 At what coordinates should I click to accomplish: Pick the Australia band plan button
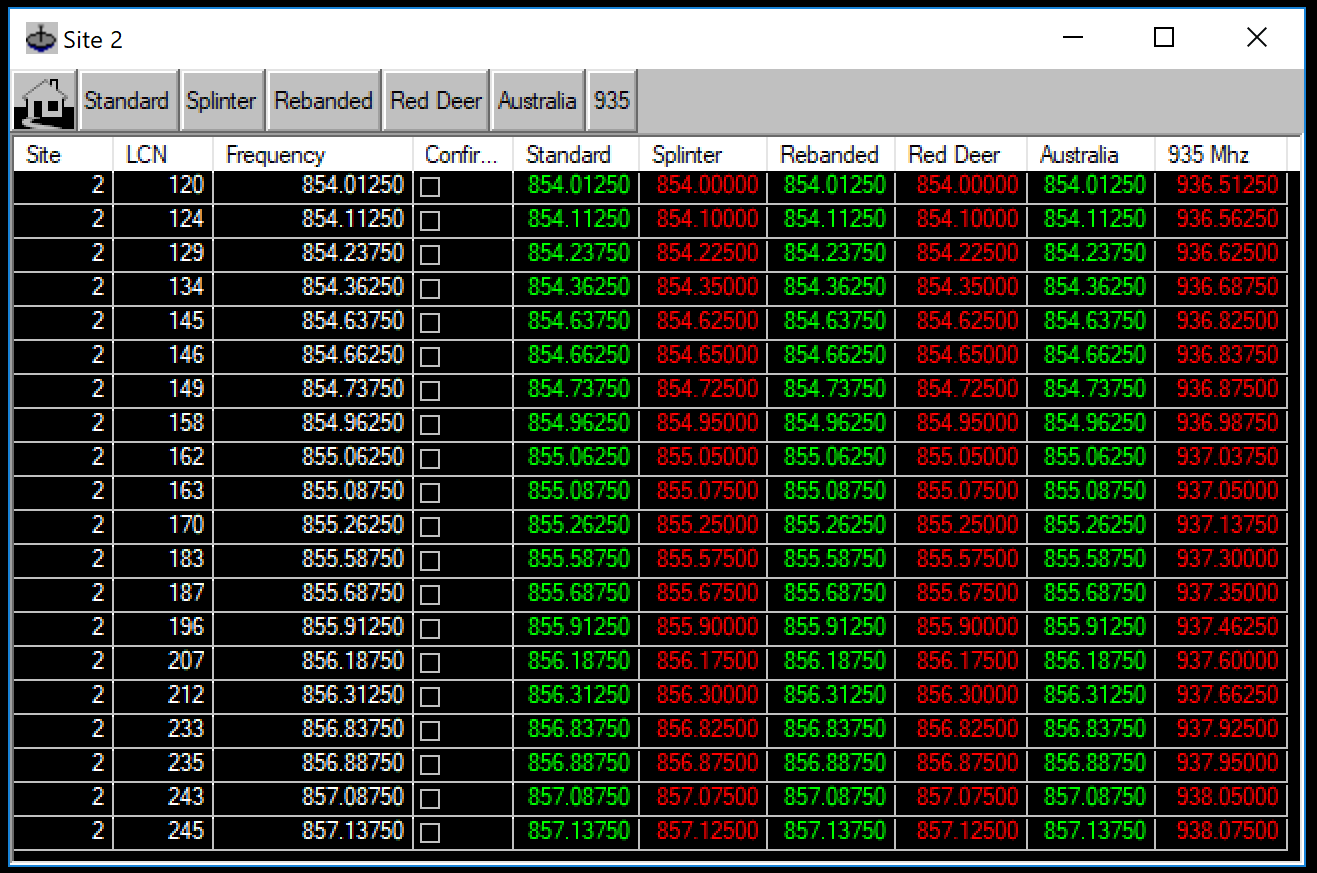coord(537,101)
